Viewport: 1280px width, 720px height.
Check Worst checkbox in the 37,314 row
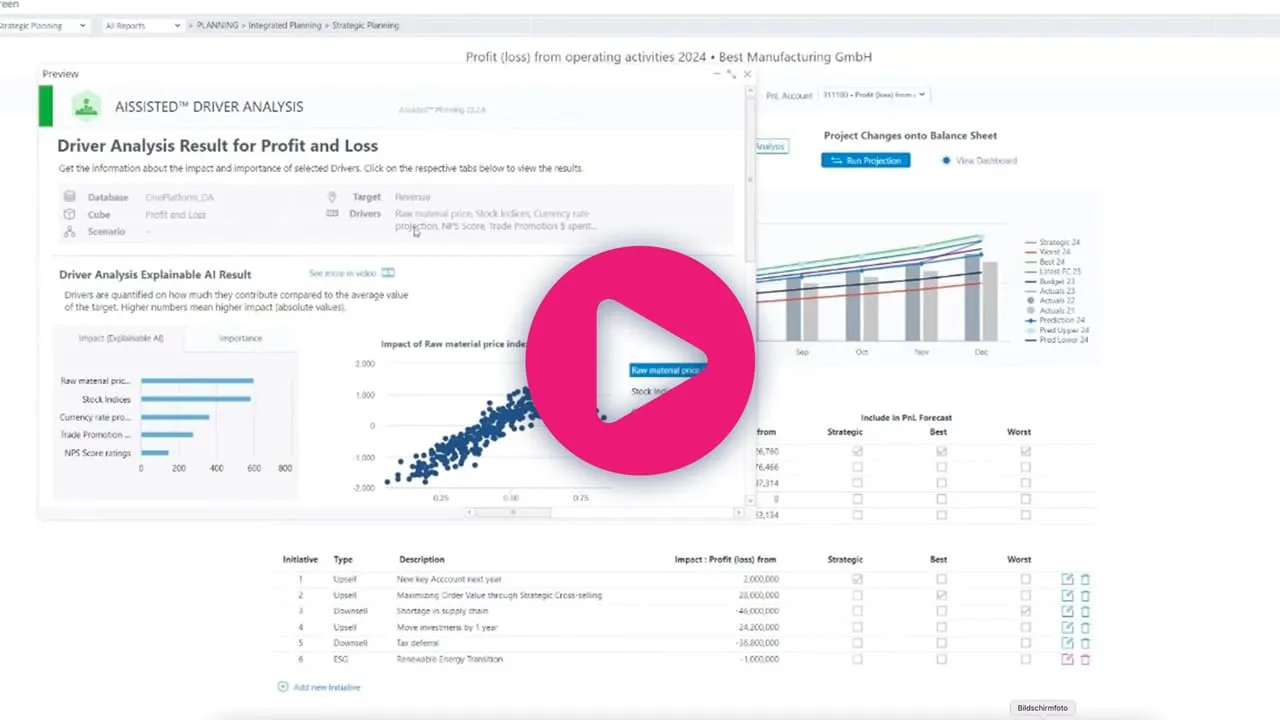click(x=1025, y=483)
